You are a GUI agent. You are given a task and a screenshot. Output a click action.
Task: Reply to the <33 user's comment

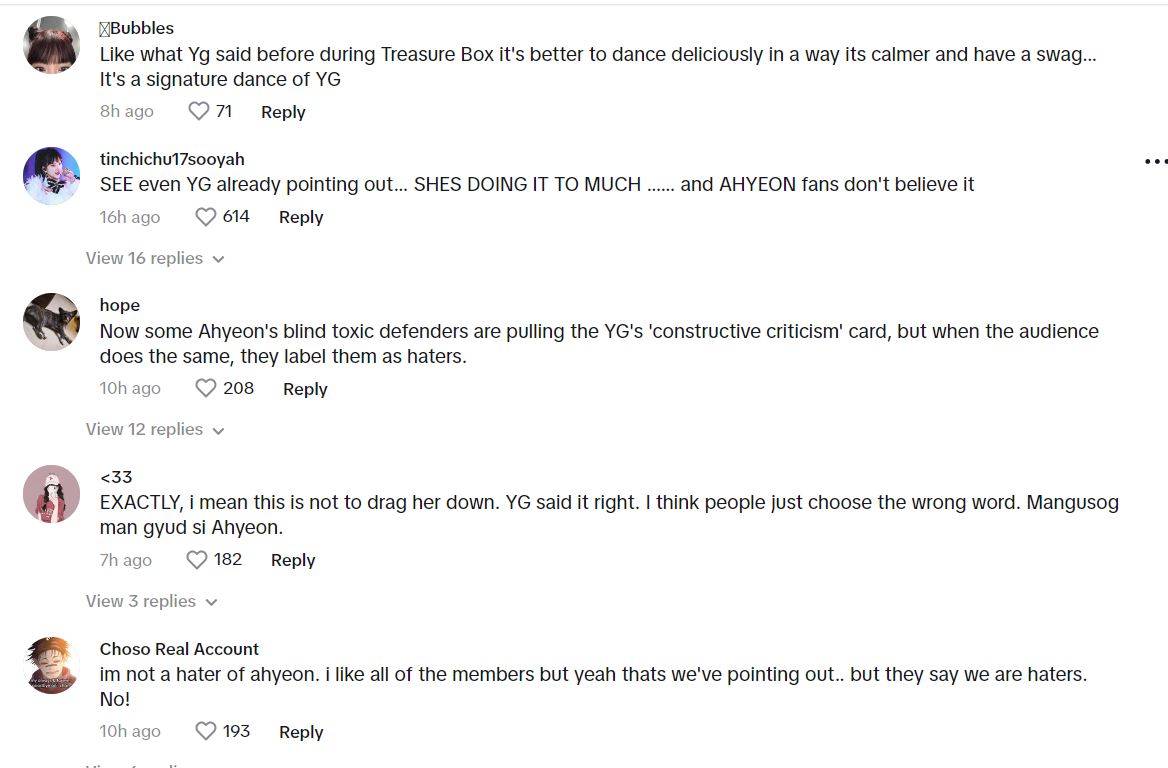tap(293, 560)
